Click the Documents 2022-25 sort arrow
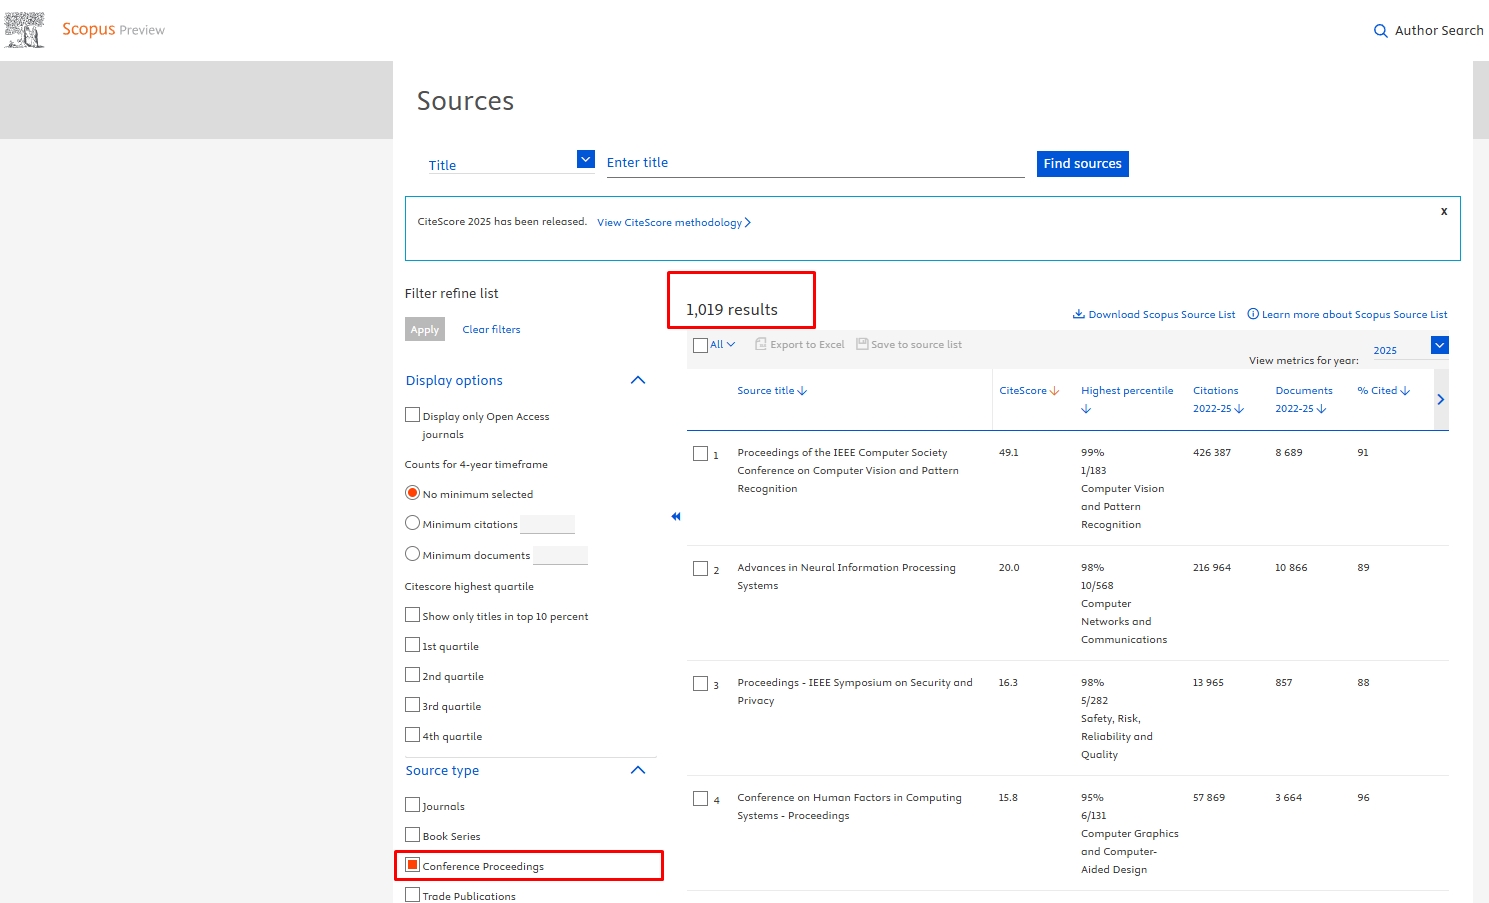The width and height of the screenshot is (1489, 903). coord(1322,409)
